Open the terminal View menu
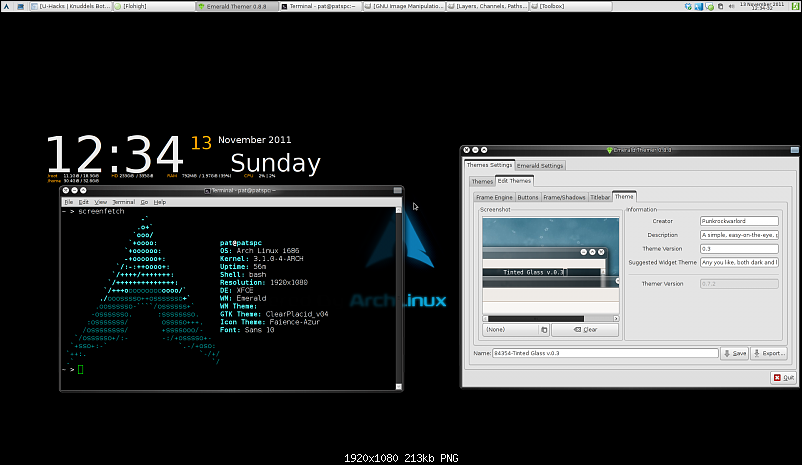The image size is (802, 465). pyautogui.click(x=101, y=202)
